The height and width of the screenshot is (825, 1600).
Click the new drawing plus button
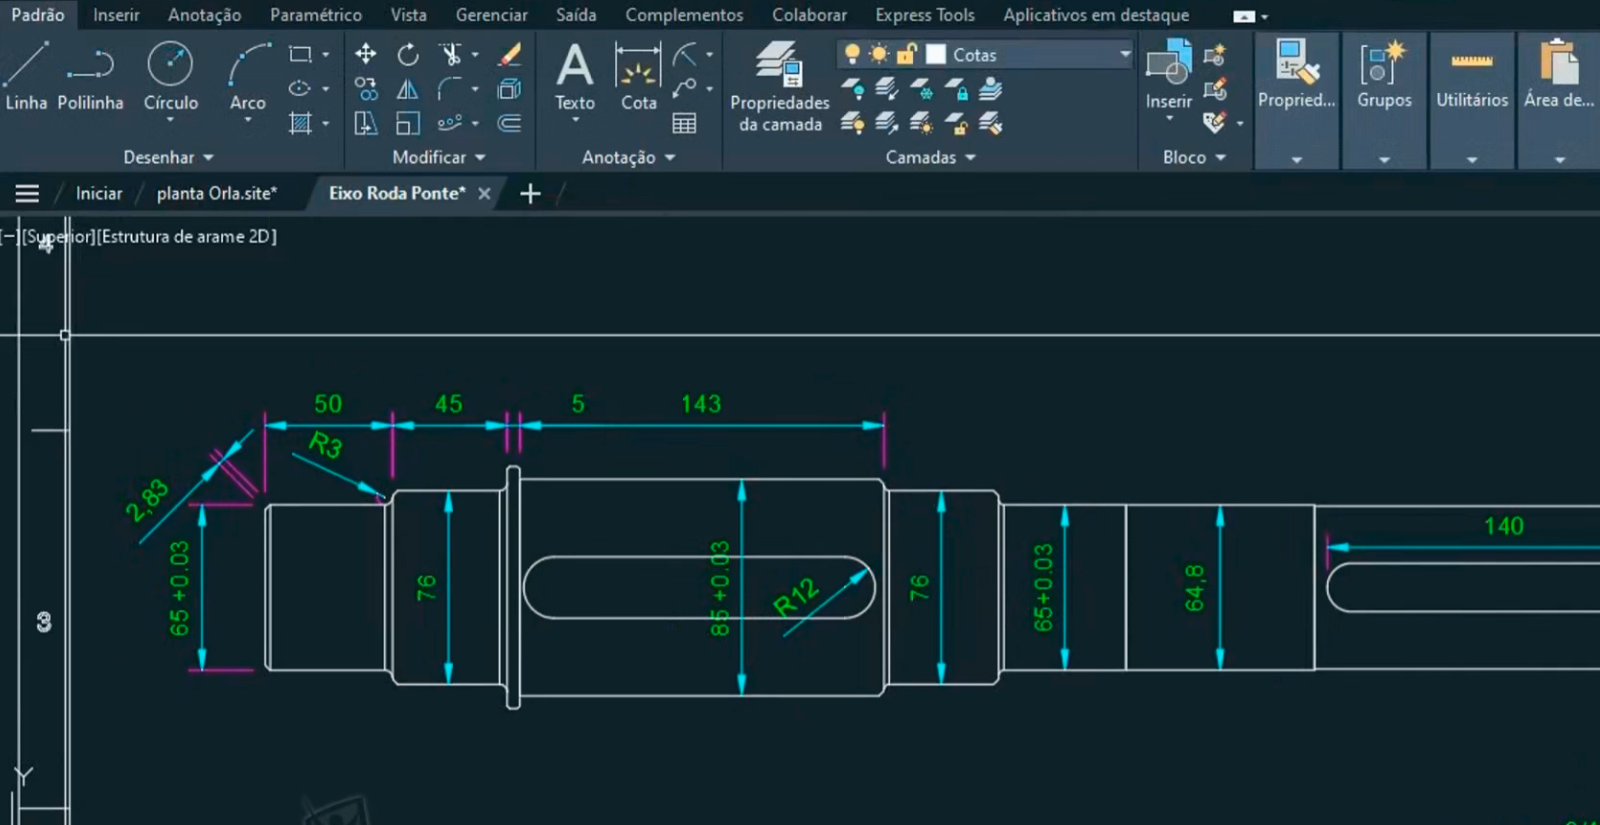[530, 194]
